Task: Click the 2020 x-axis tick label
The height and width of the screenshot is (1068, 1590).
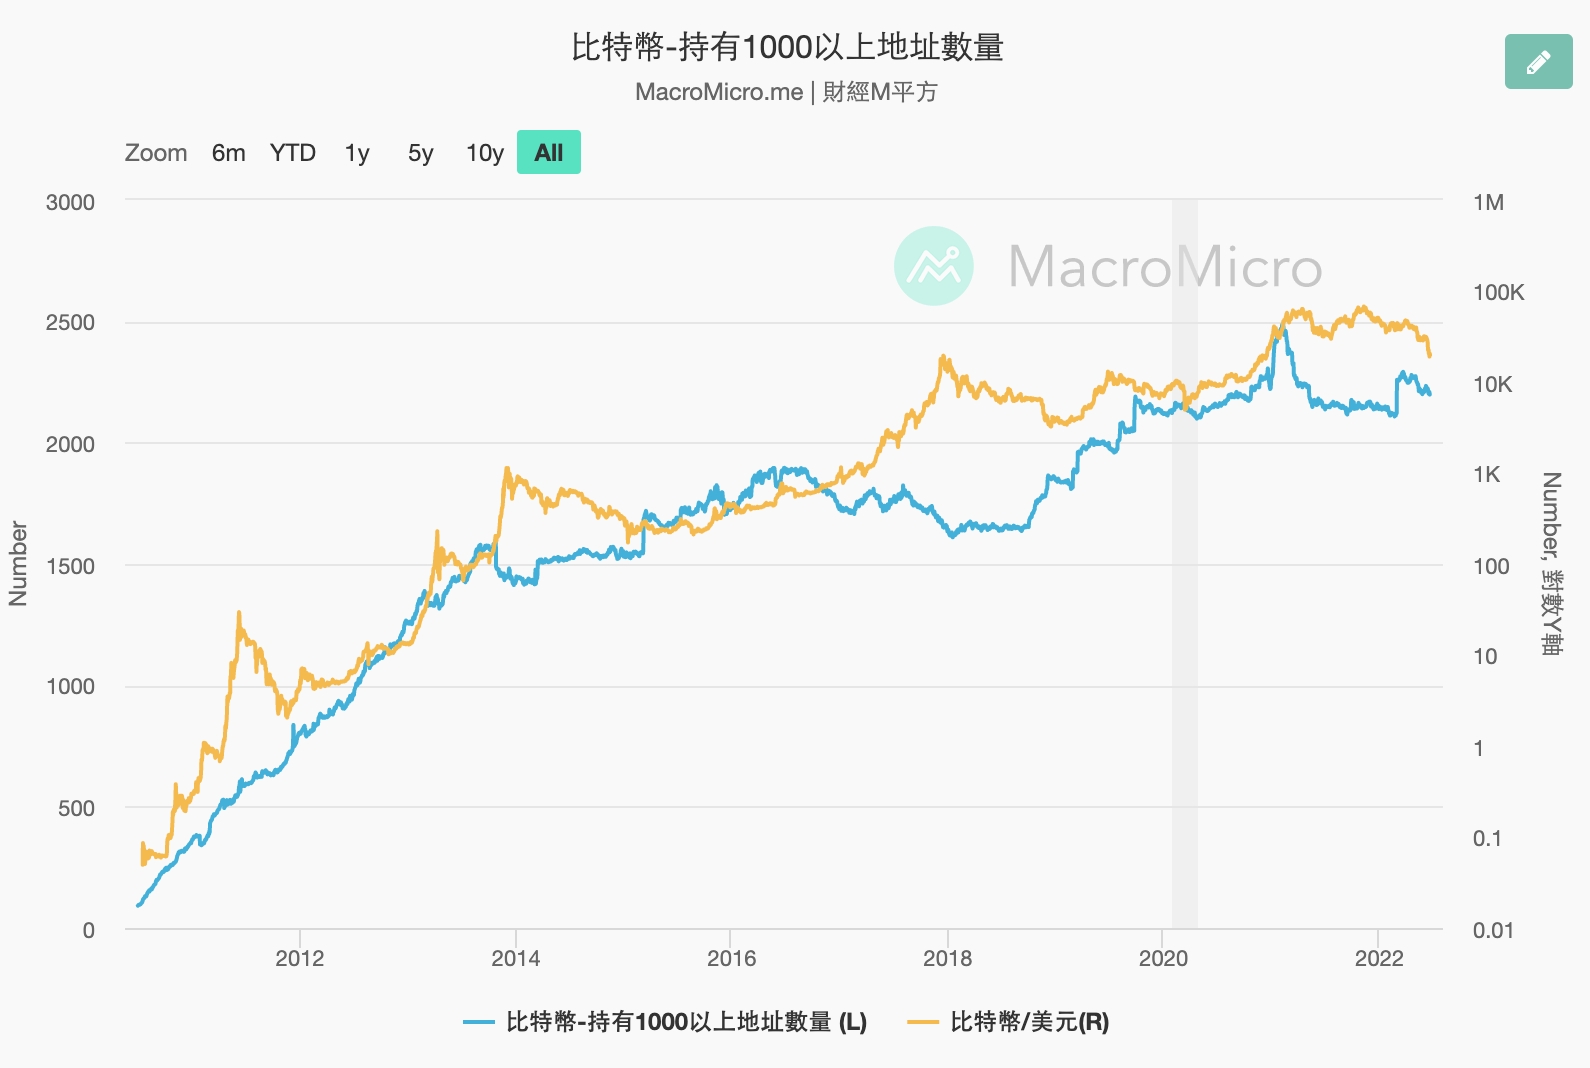Action: [x=1163, y=958]
